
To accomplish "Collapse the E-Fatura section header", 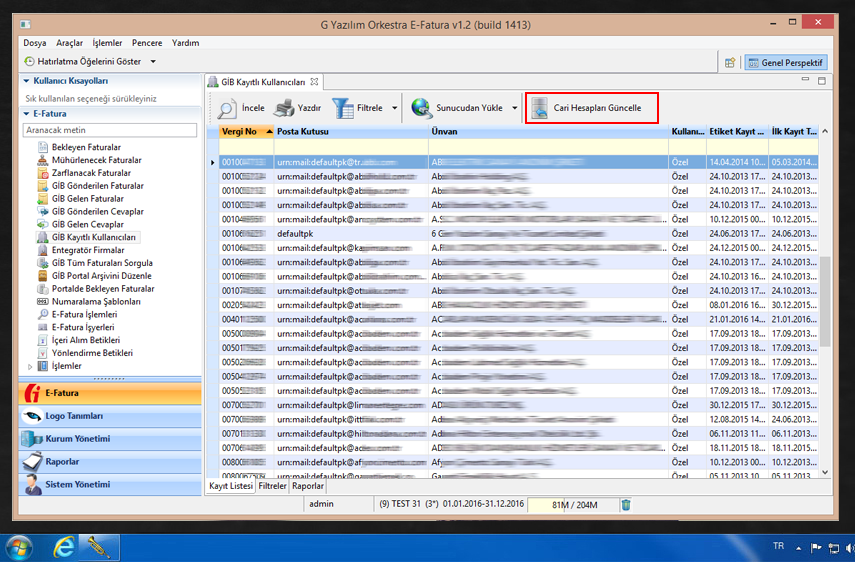I will [26, 113].
